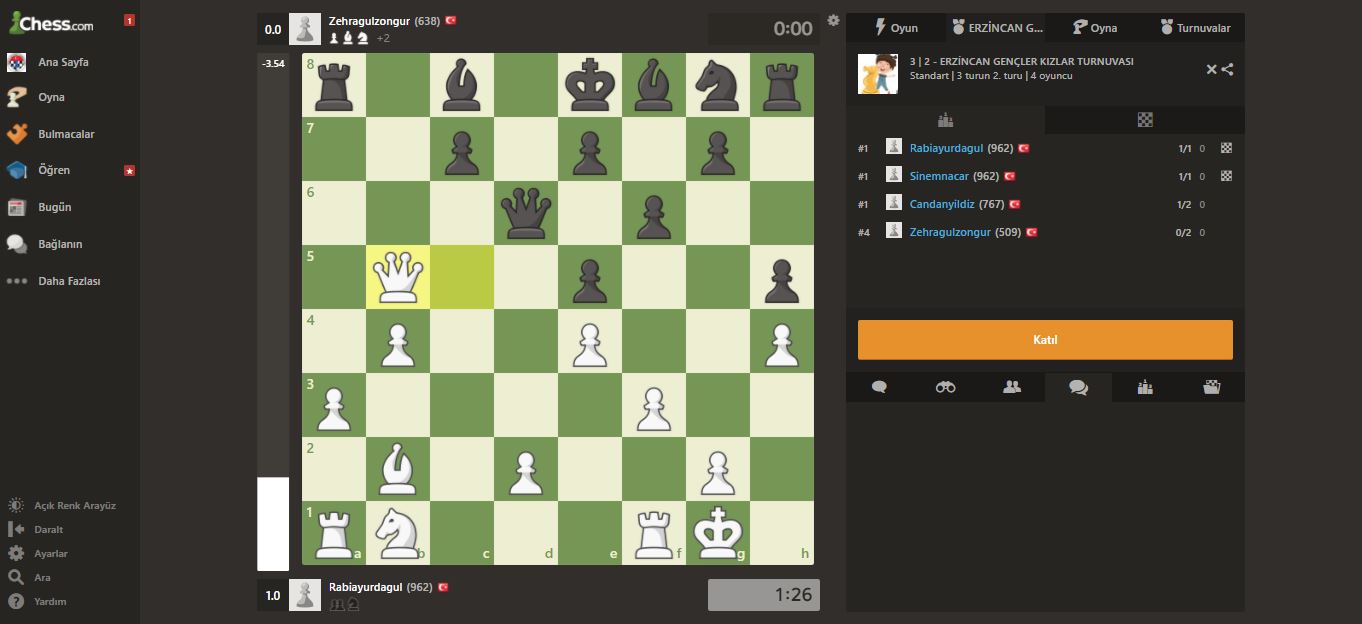Image resolution: width=1362 pixels, height=624 pixels.
Task: Expand the Daha Fazlası menu
Action: coord(70,281)
